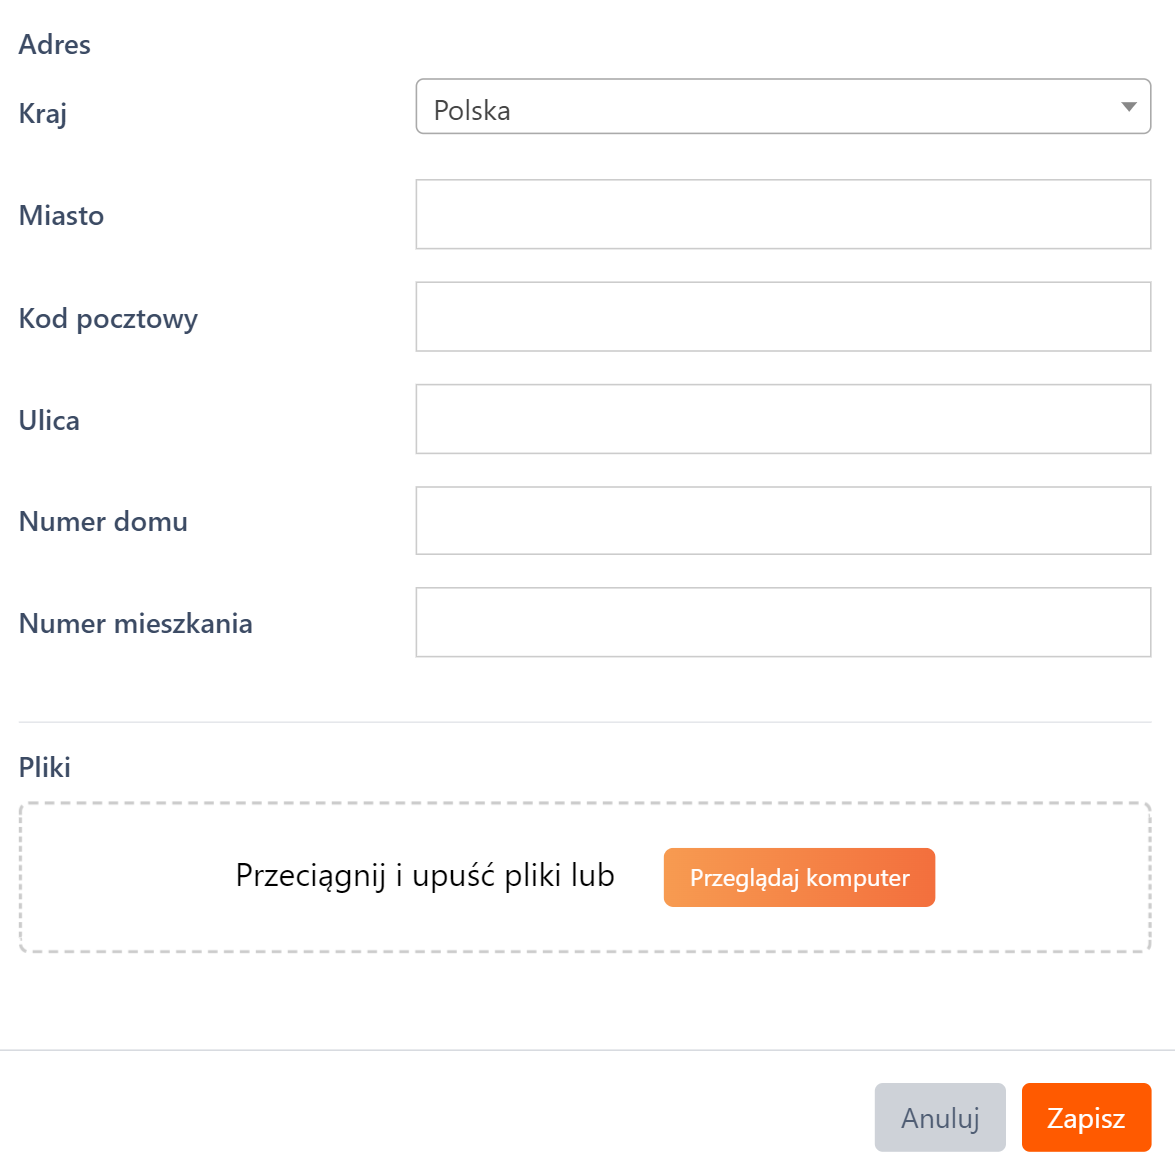Focus the Numer domu field
Viewport: 1175px width, 1172px height.
pyautogui.click(x=783, y=521)
